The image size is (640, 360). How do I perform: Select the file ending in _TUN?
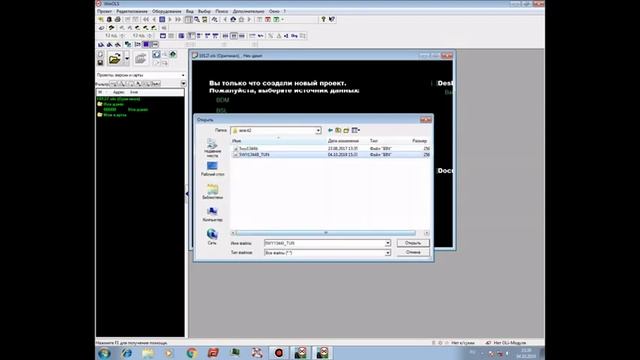(x=330, y=155)
